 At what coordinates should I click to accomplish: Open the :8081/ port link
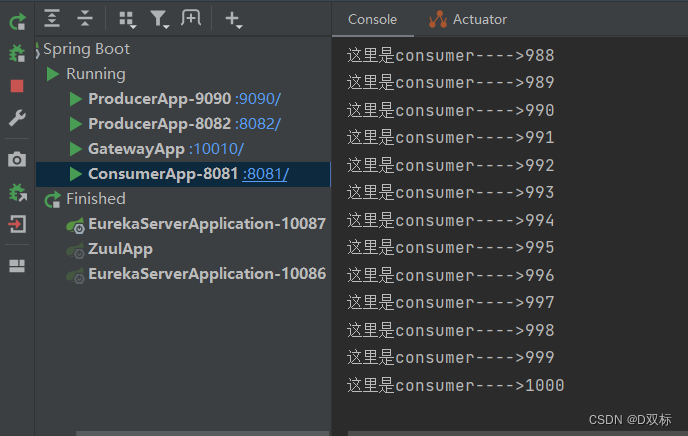pos(265,174)
